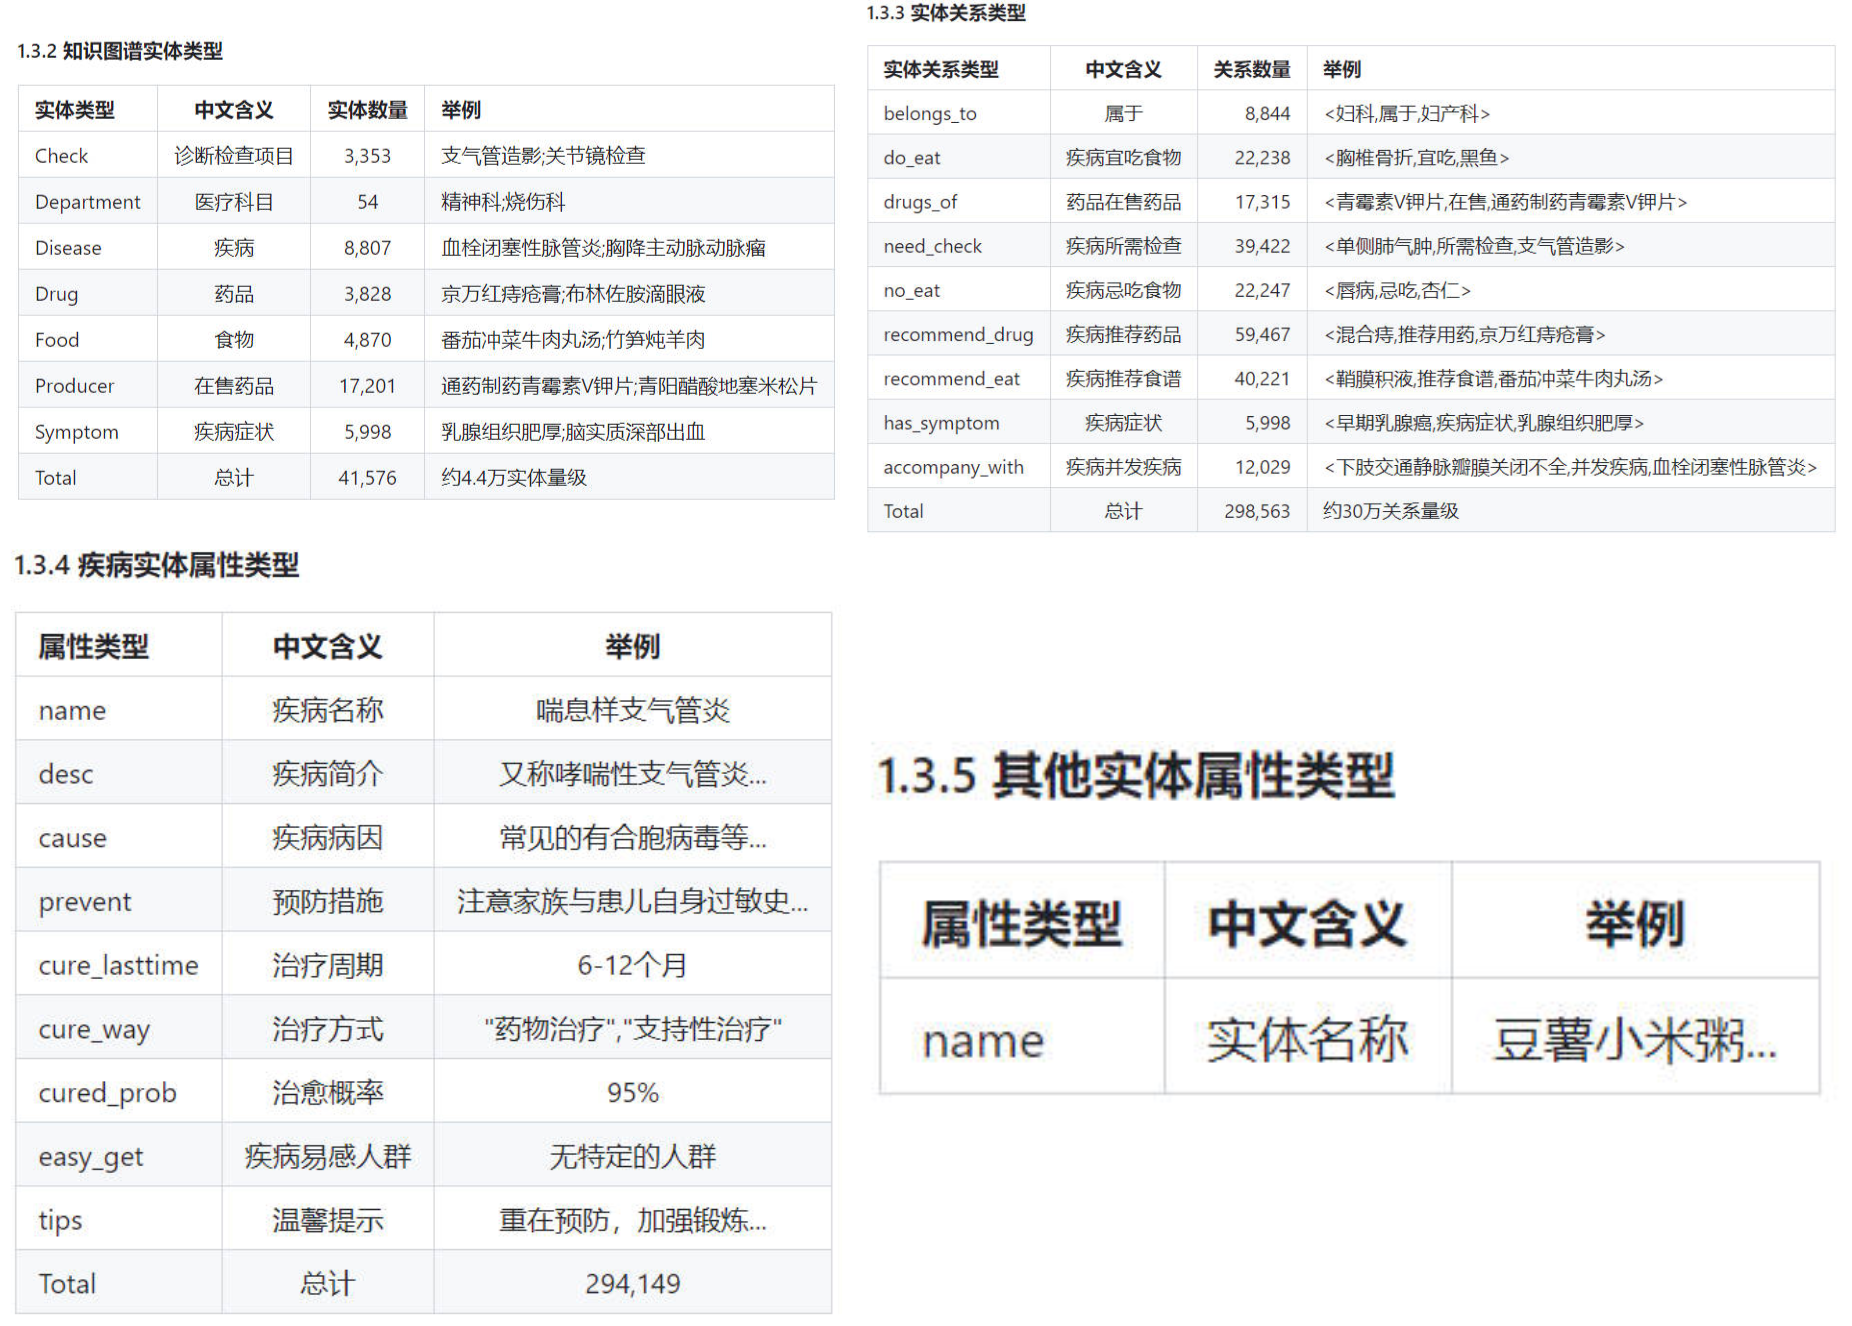1852x1326 pixels.
Task: Select the '95%' cured probability value
Action: point(633,1093)
